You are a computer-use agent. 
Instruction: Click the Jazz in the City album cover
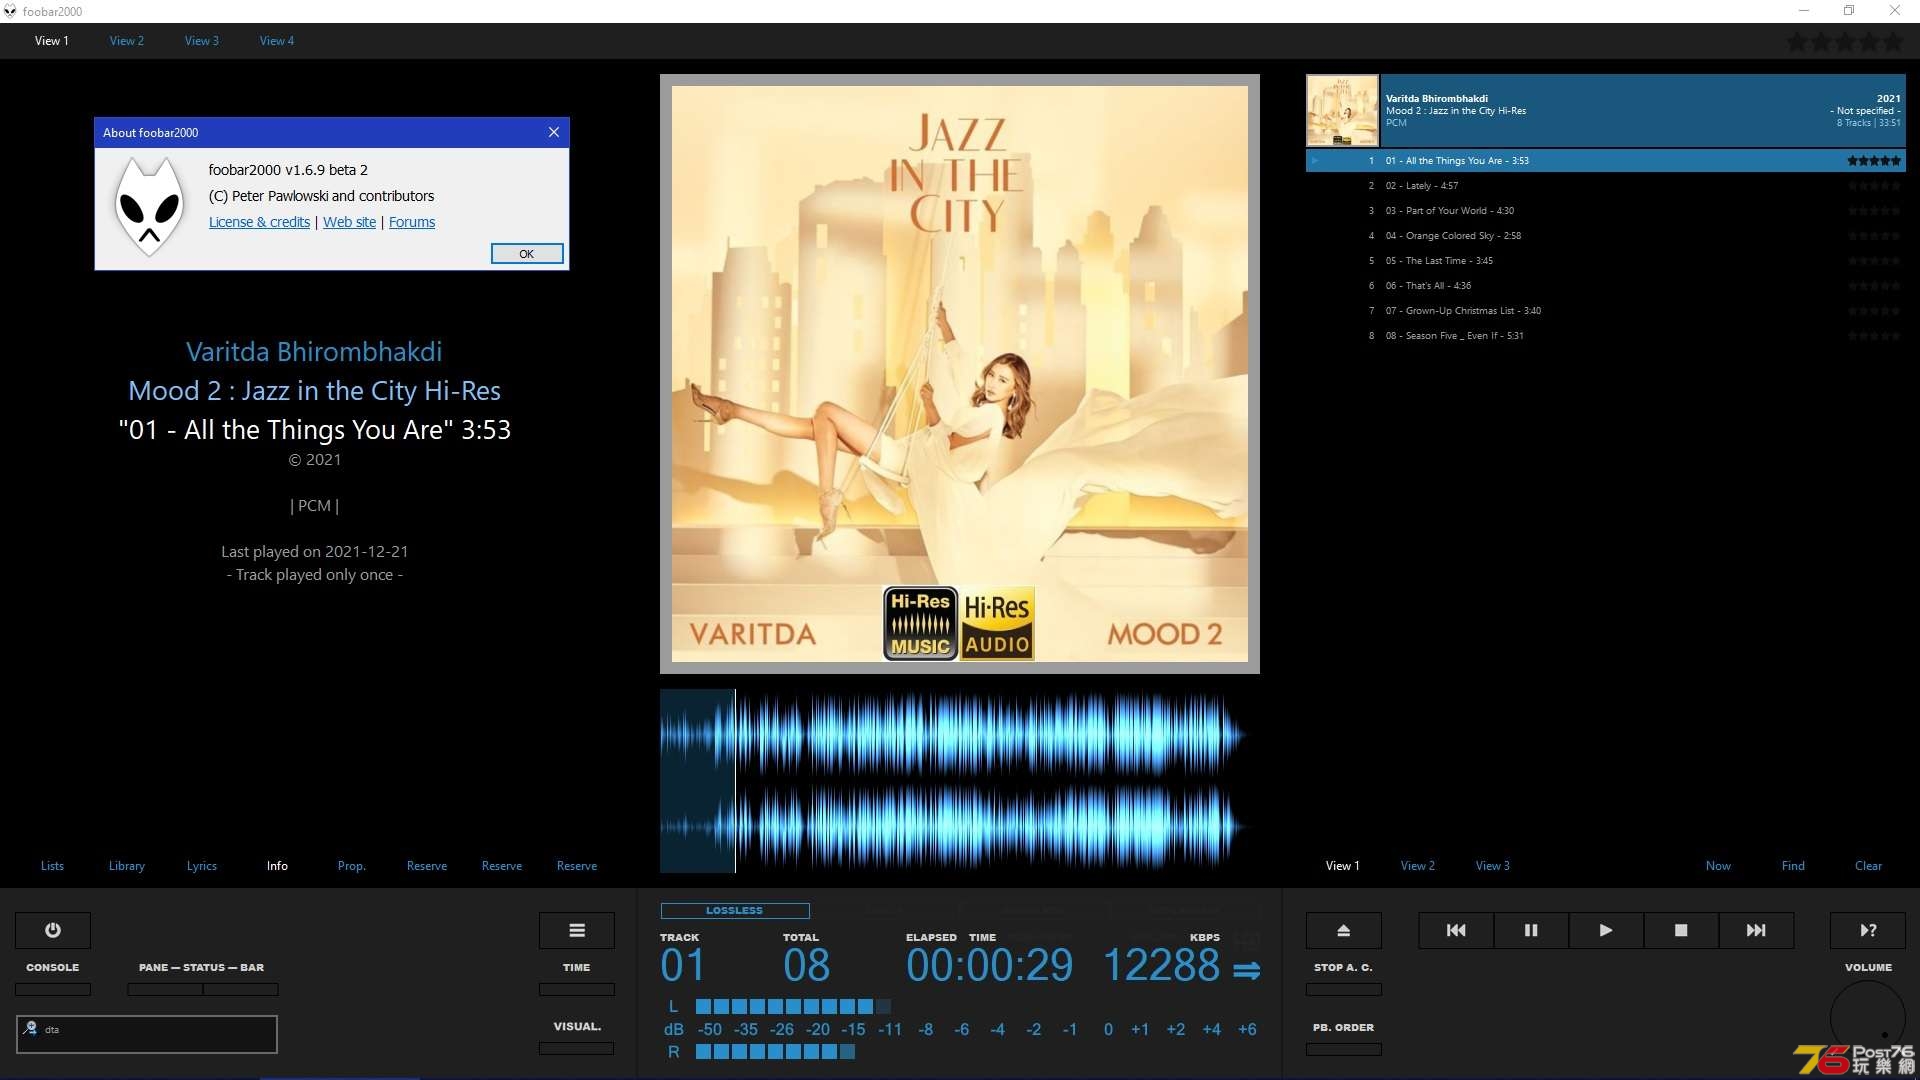[960, 374]
